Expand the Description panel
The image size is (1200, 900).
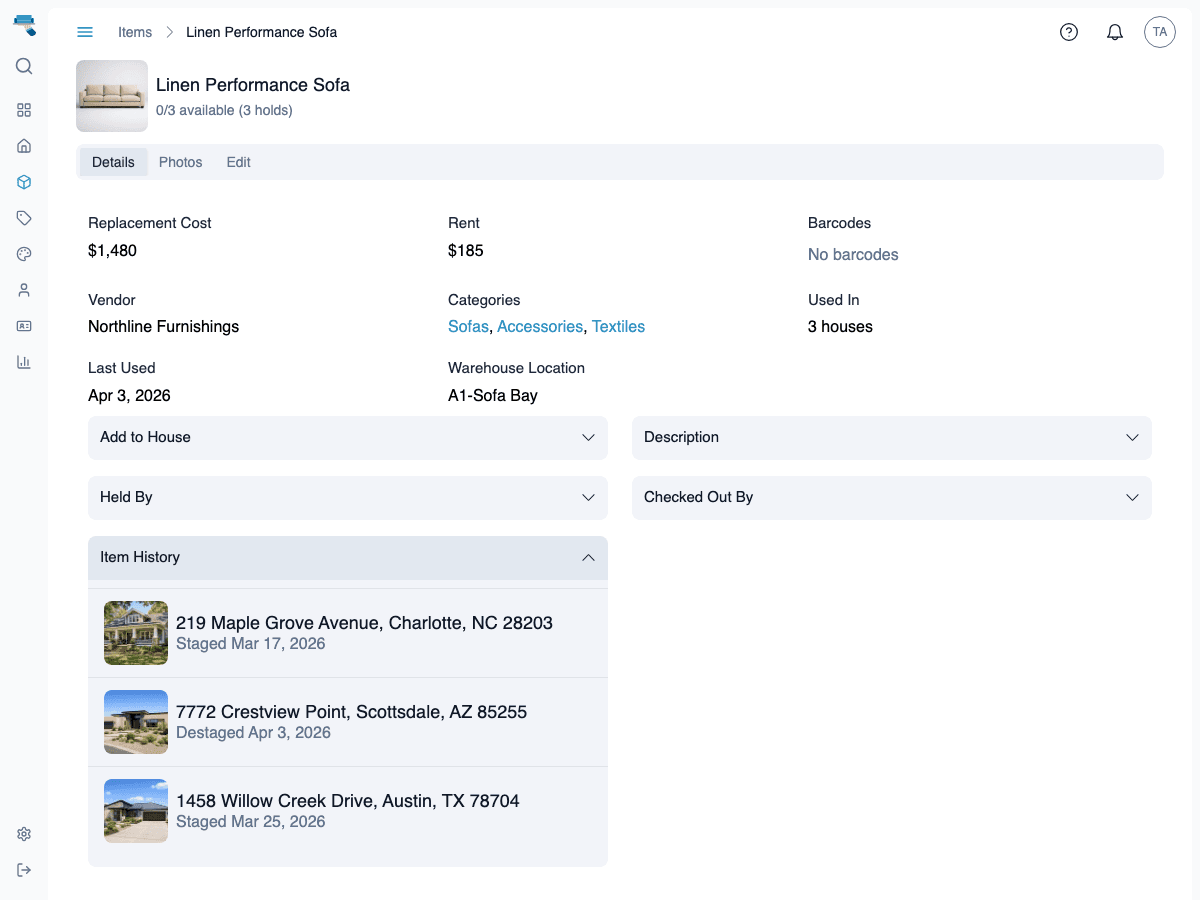(891, 437)
